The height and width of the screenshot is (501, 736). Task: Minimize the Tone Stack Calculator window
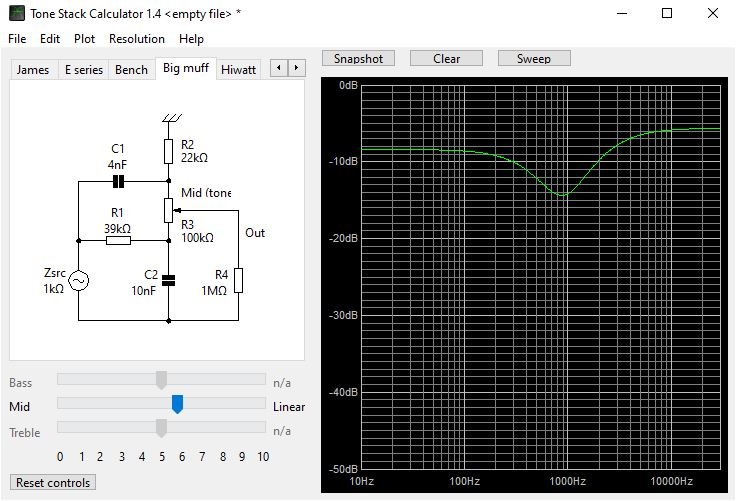pyautogui.click(x=622, y=13)
